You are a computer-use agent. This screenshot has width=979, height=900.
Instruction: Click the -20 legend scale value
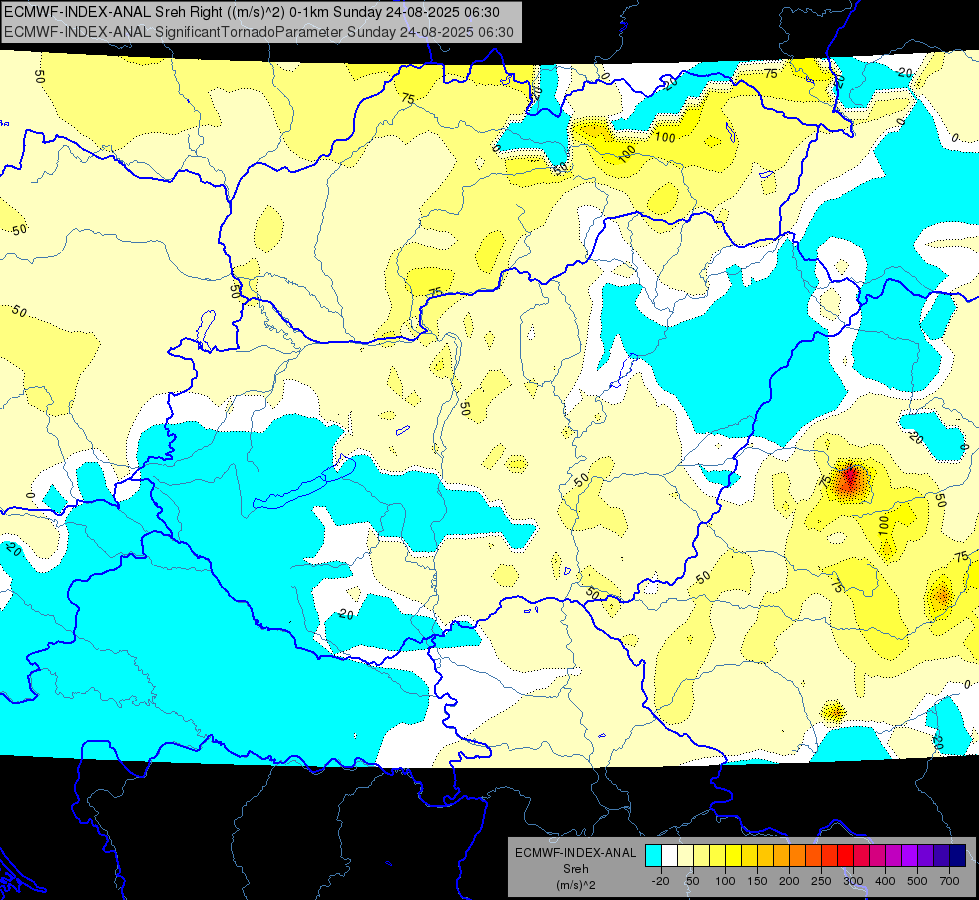point(661,881)
